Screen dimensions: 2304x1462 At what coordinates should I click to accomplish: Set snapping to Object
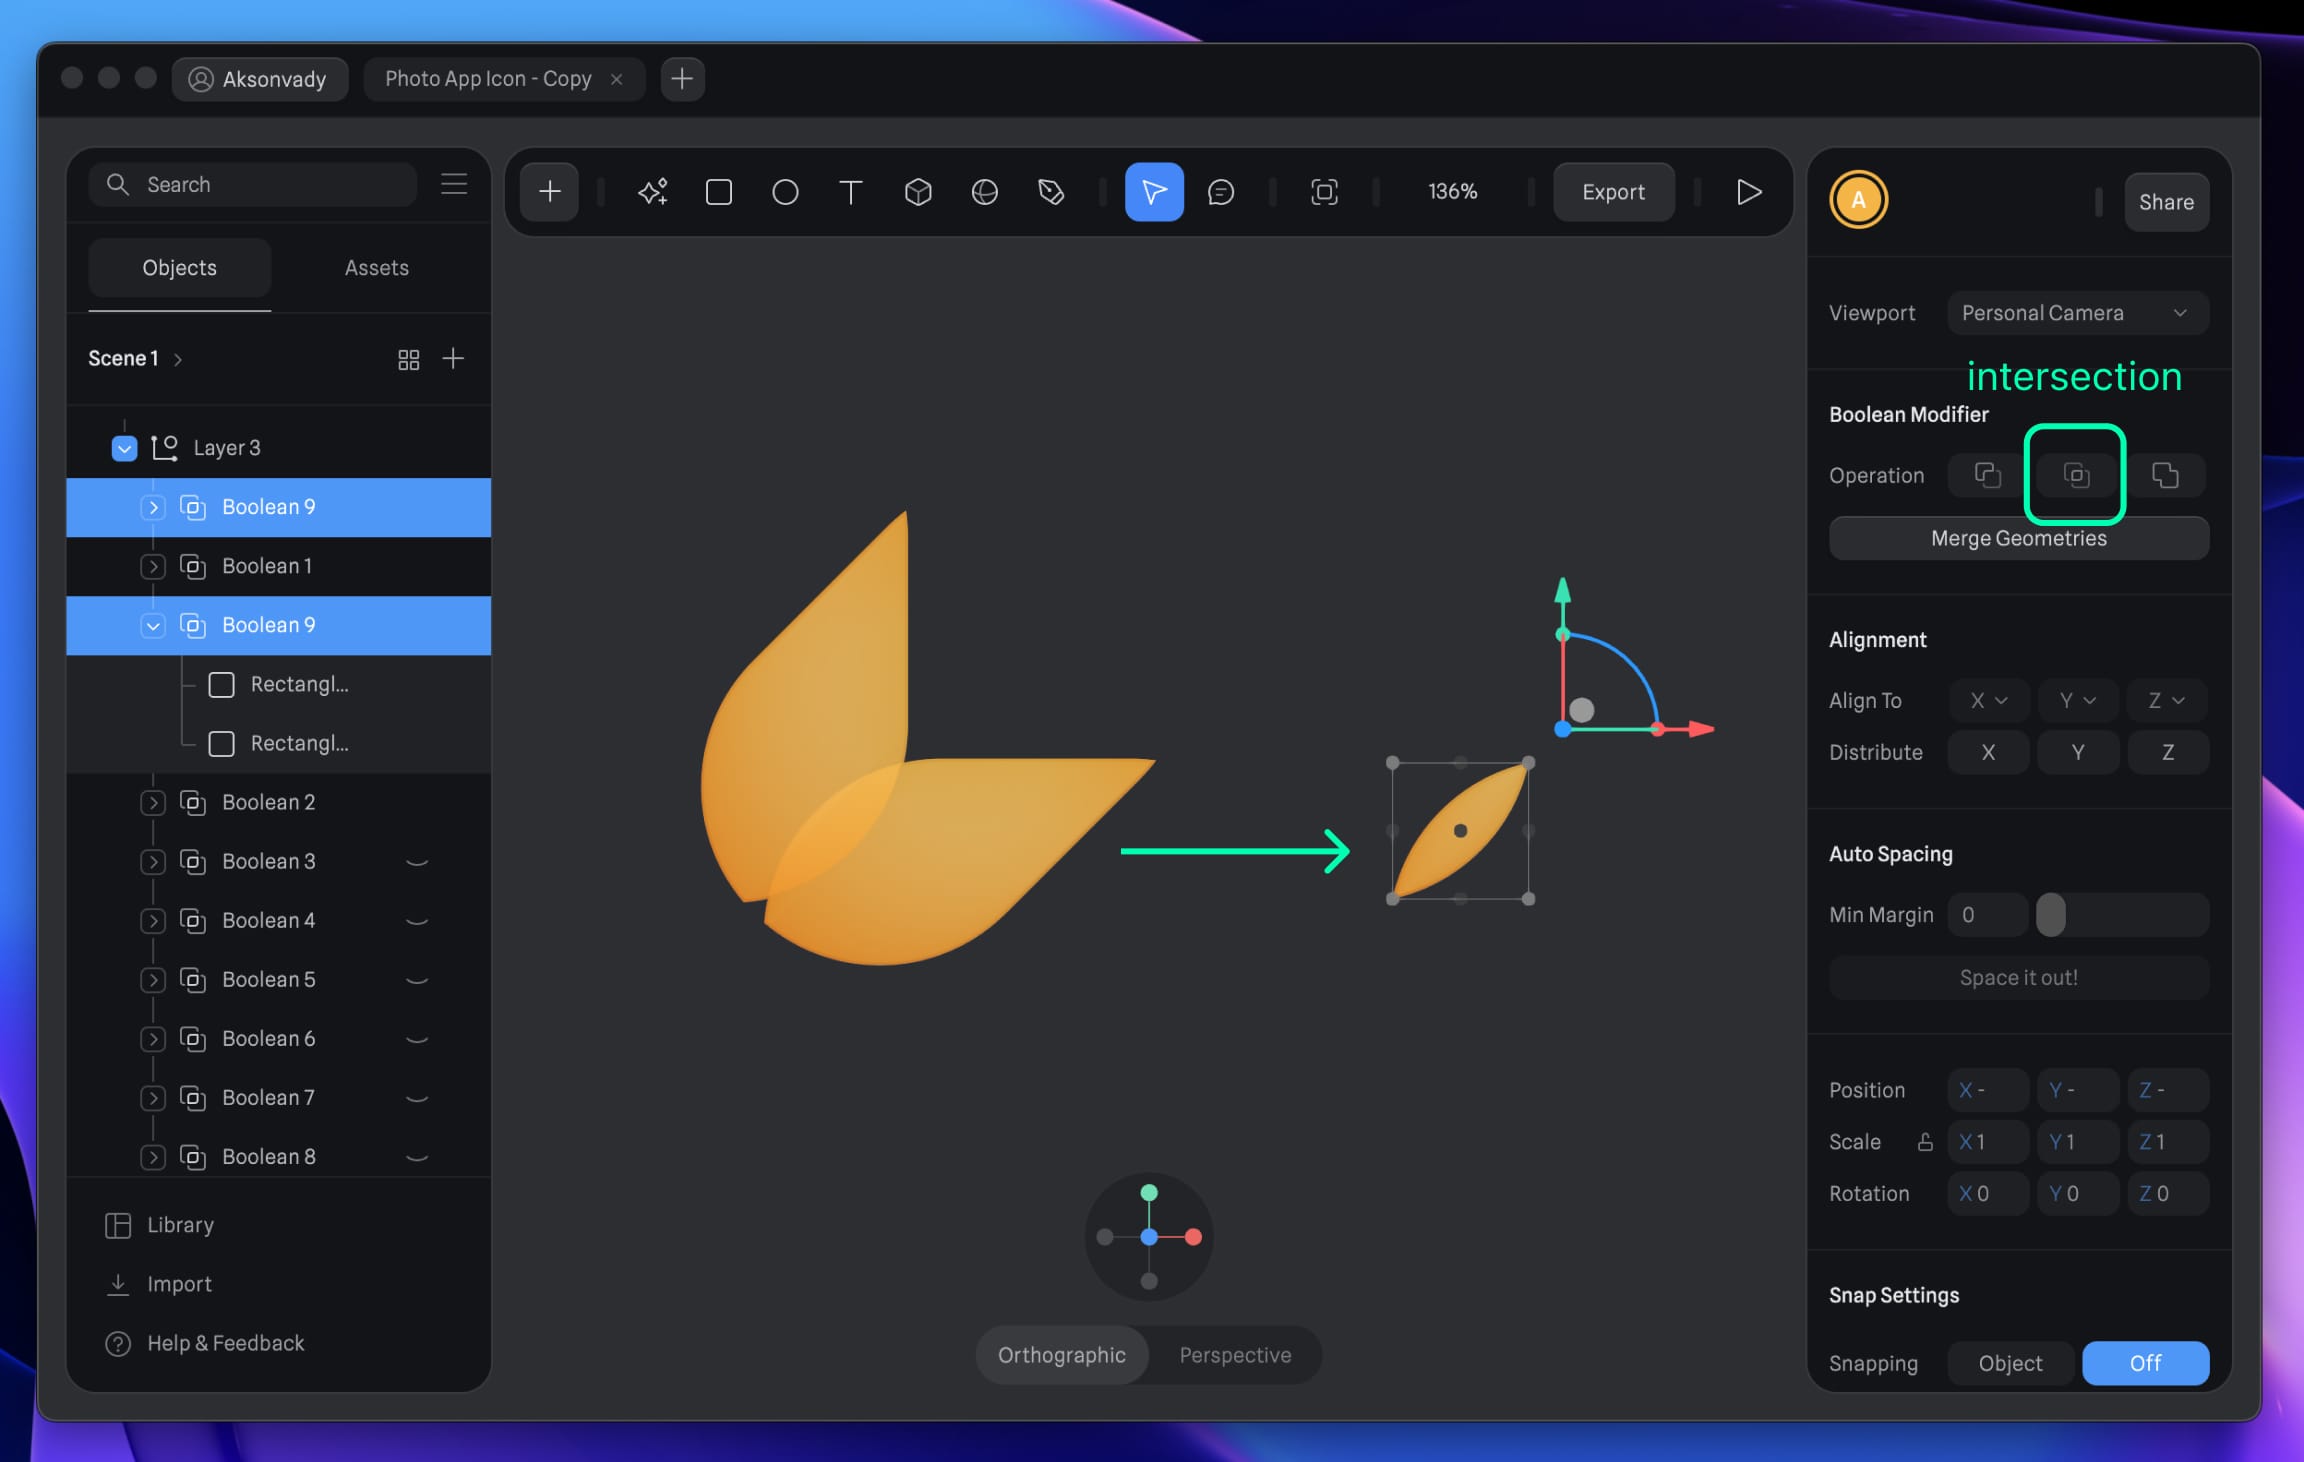coord(2010,1363)
